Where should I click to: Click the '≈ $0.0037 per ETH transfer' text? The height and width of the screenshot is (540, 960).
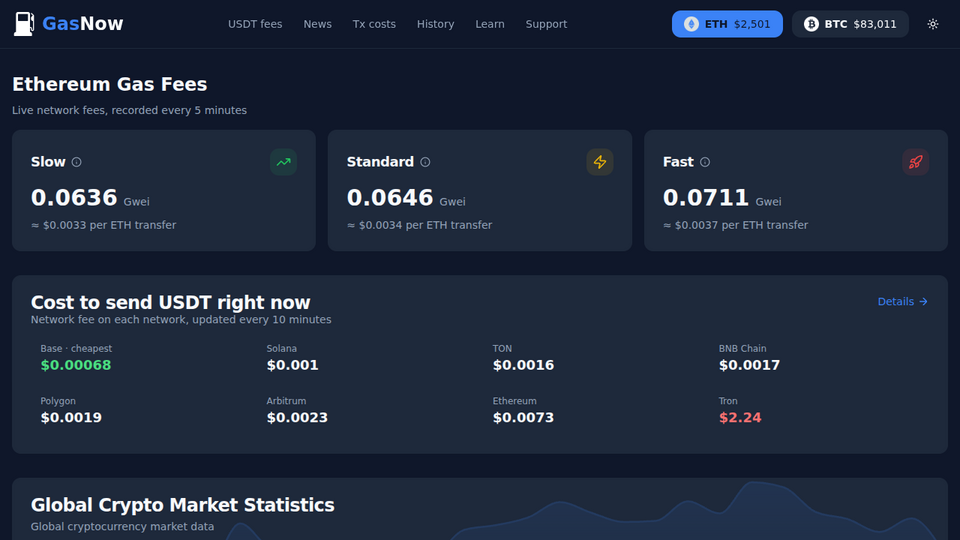(735, 225)
